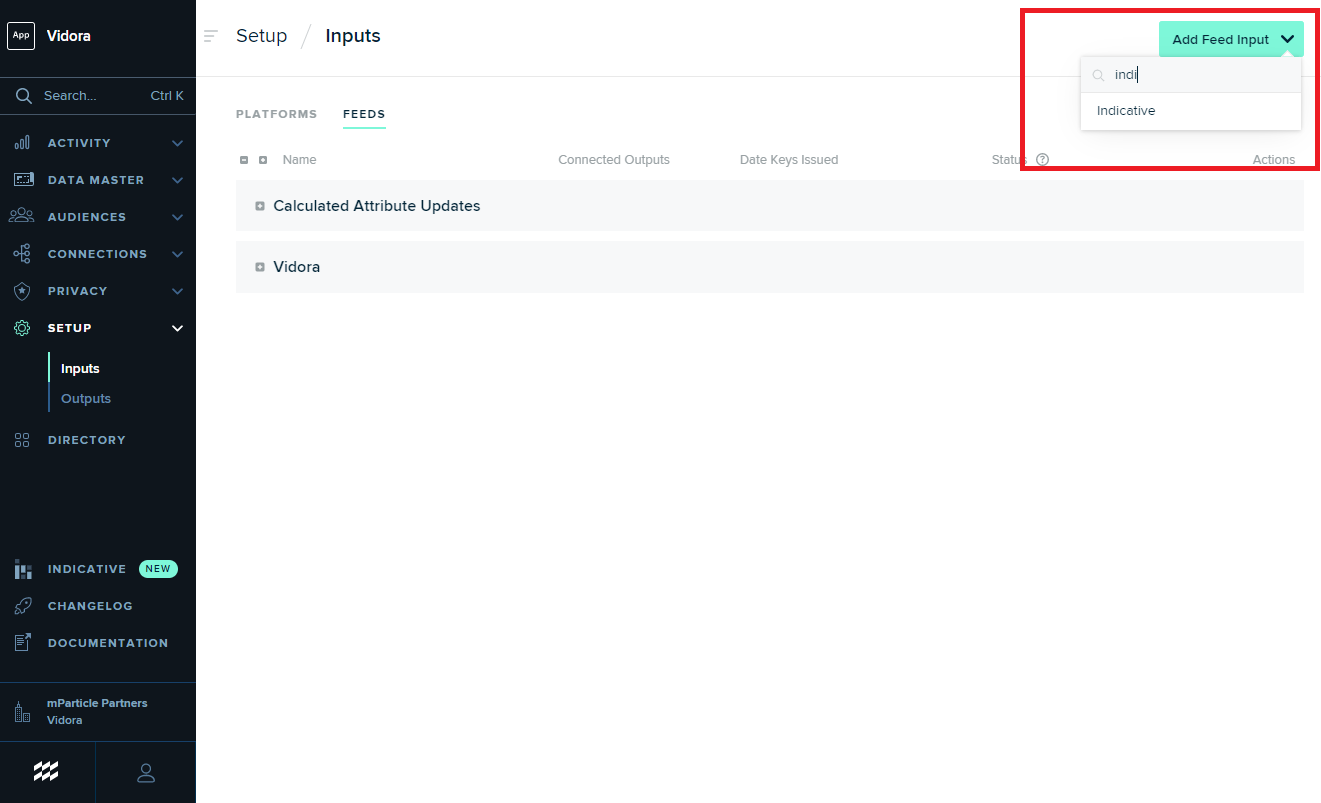Viewport: 1321px width, 803px height.
Task: Click the NEW badge next to Indicative
Action: [158, 569]
